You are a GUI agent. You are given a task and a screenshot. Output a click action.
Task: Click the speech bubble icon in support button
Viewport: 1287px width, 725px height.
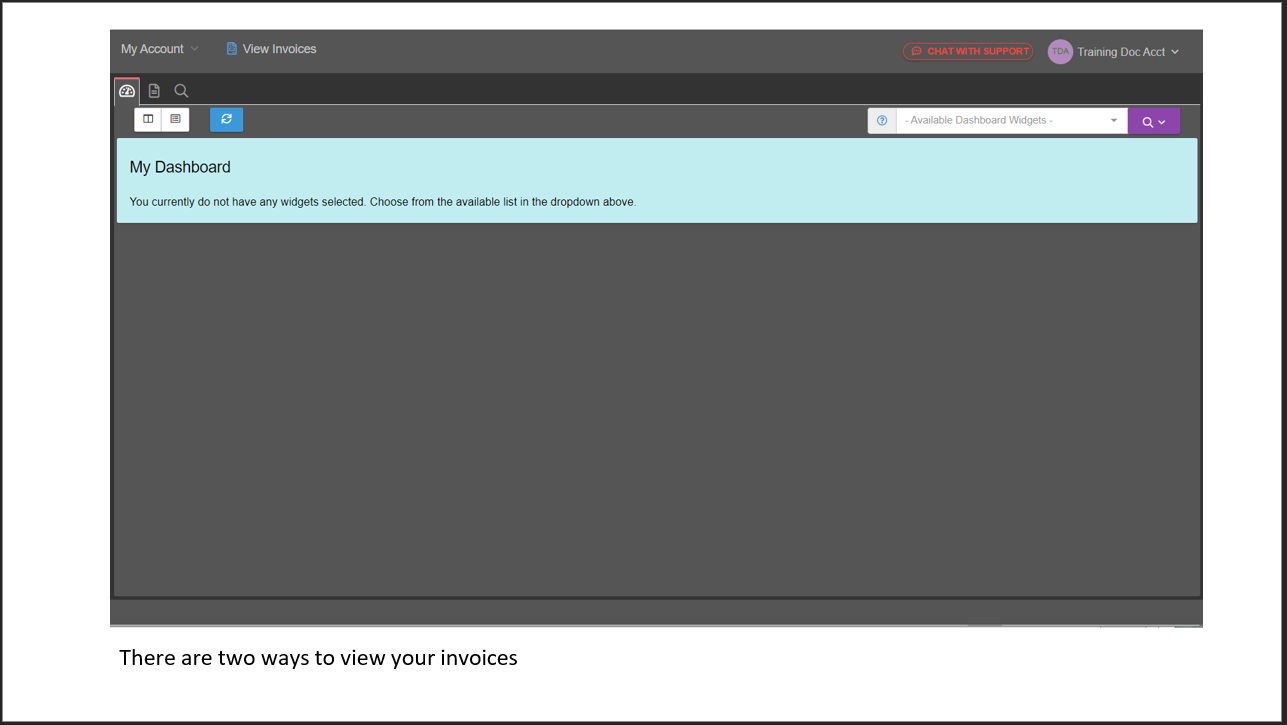click(x=916, y=52)
